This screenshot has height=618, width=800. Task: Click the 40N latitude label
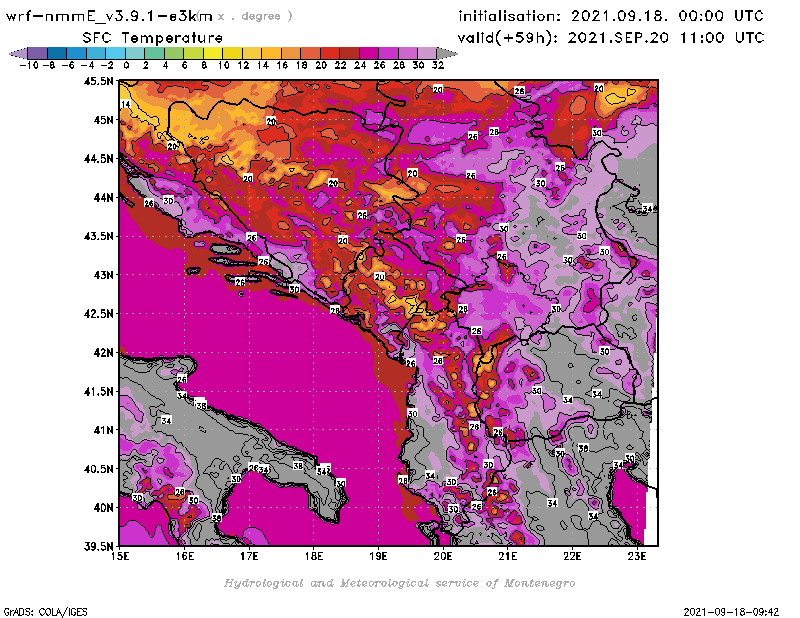pyautogui.click(x=103, y=508)
